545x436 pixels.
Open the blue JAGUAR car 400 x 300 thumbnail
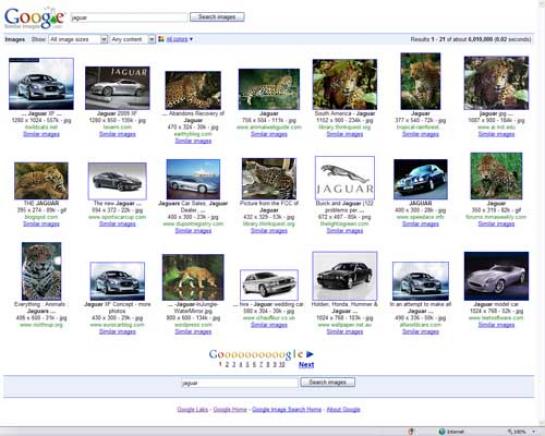(421, 179)
